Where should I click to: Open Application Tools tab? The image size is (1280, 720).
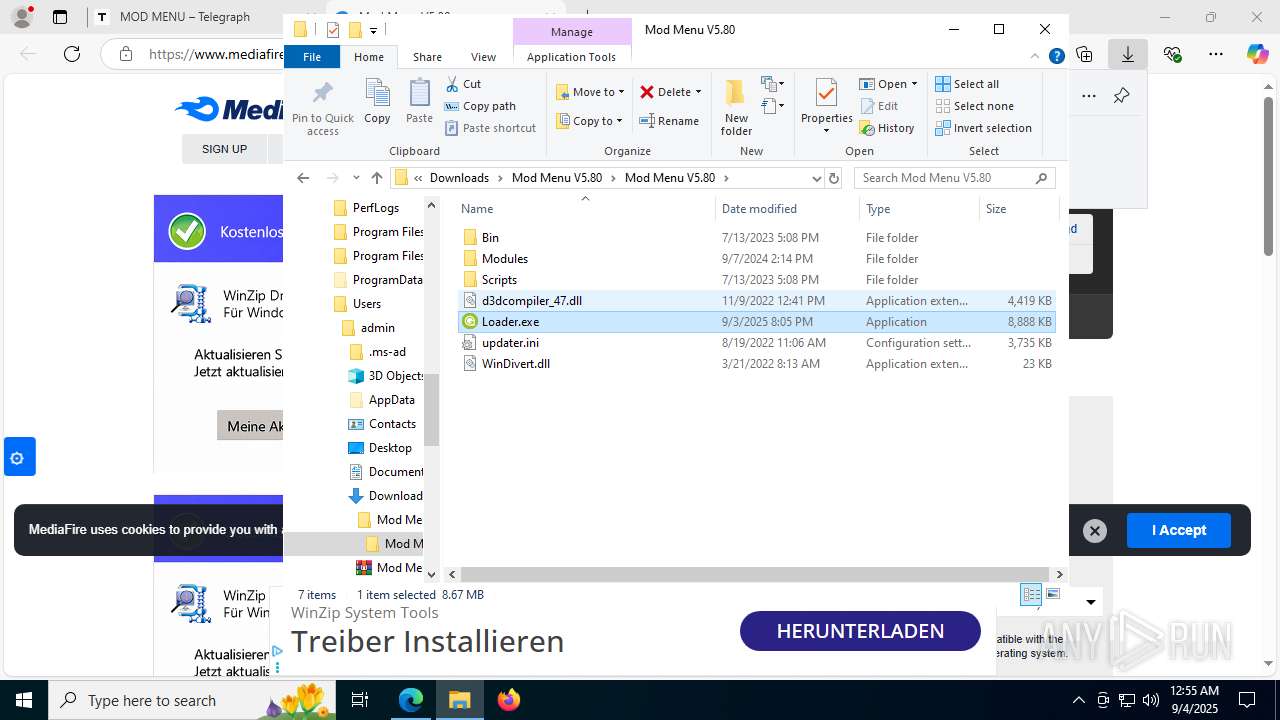tap(571, 57)
